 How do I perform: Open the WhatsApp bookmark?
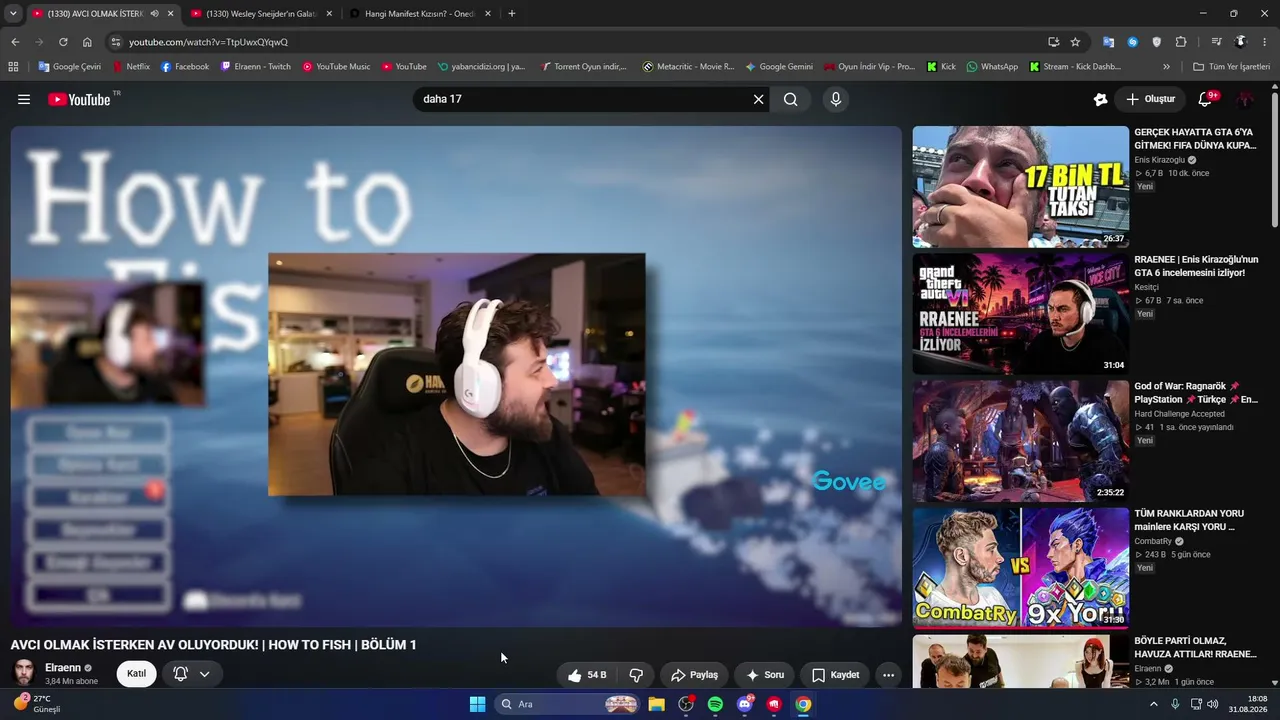[992, 67]
